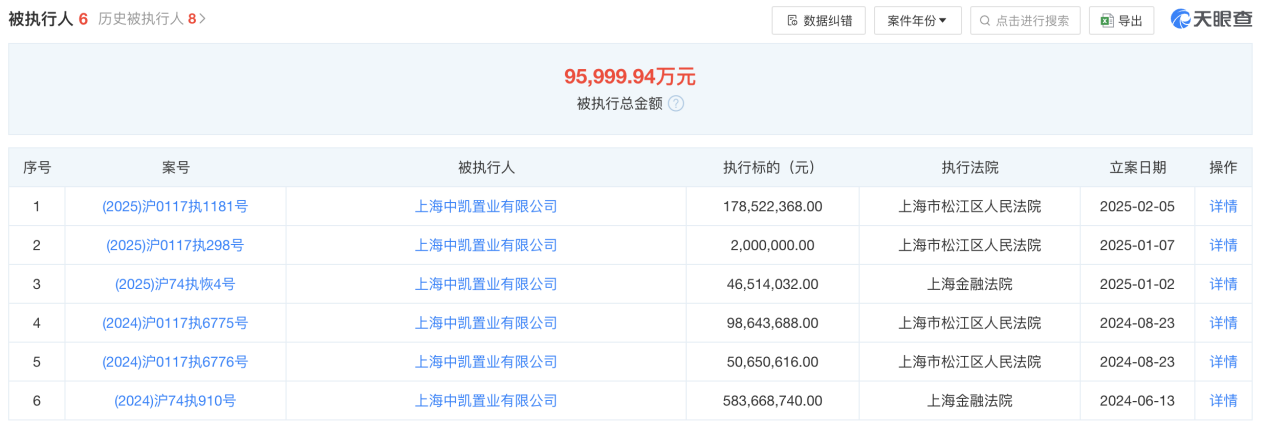Click the amount 50,650,616.00
This screenshot has width=1267, height=446.
click(772, 362)
